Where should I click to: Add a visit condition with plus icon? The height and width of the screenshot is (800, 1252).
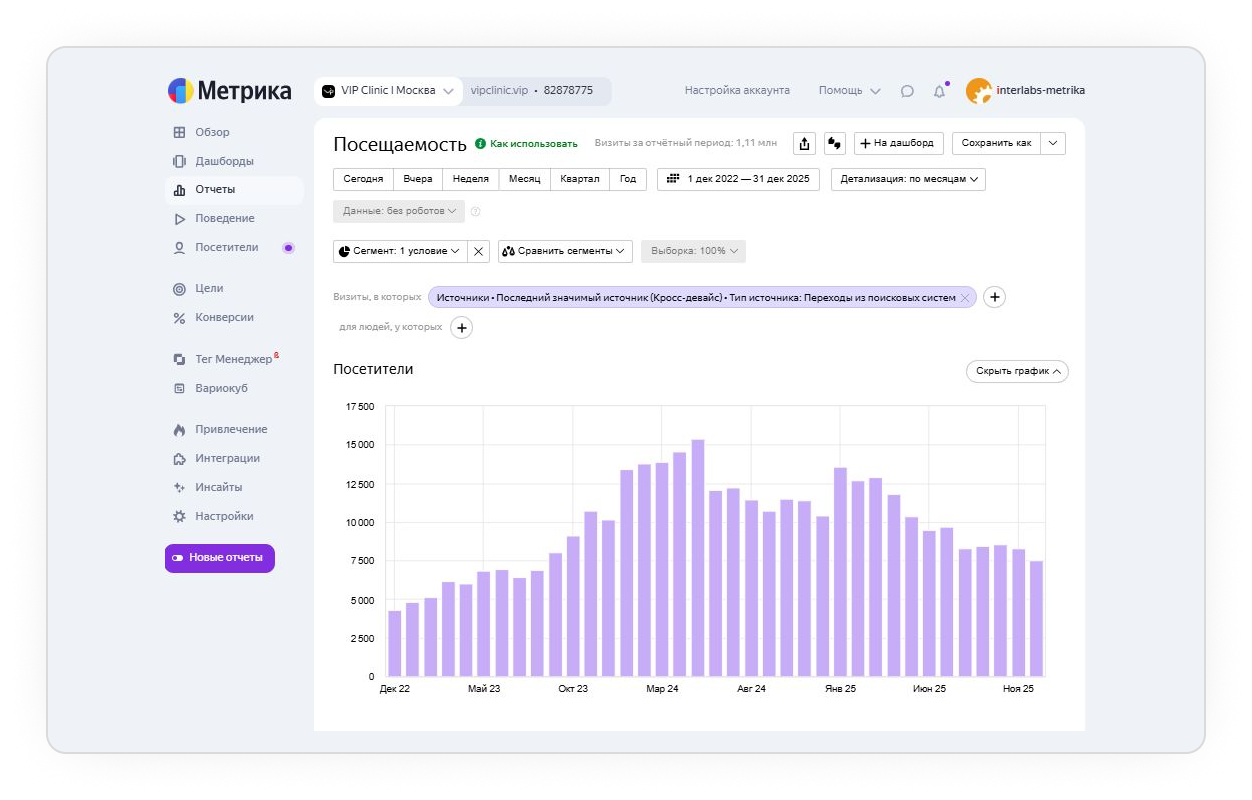click(x=994, y=297)
